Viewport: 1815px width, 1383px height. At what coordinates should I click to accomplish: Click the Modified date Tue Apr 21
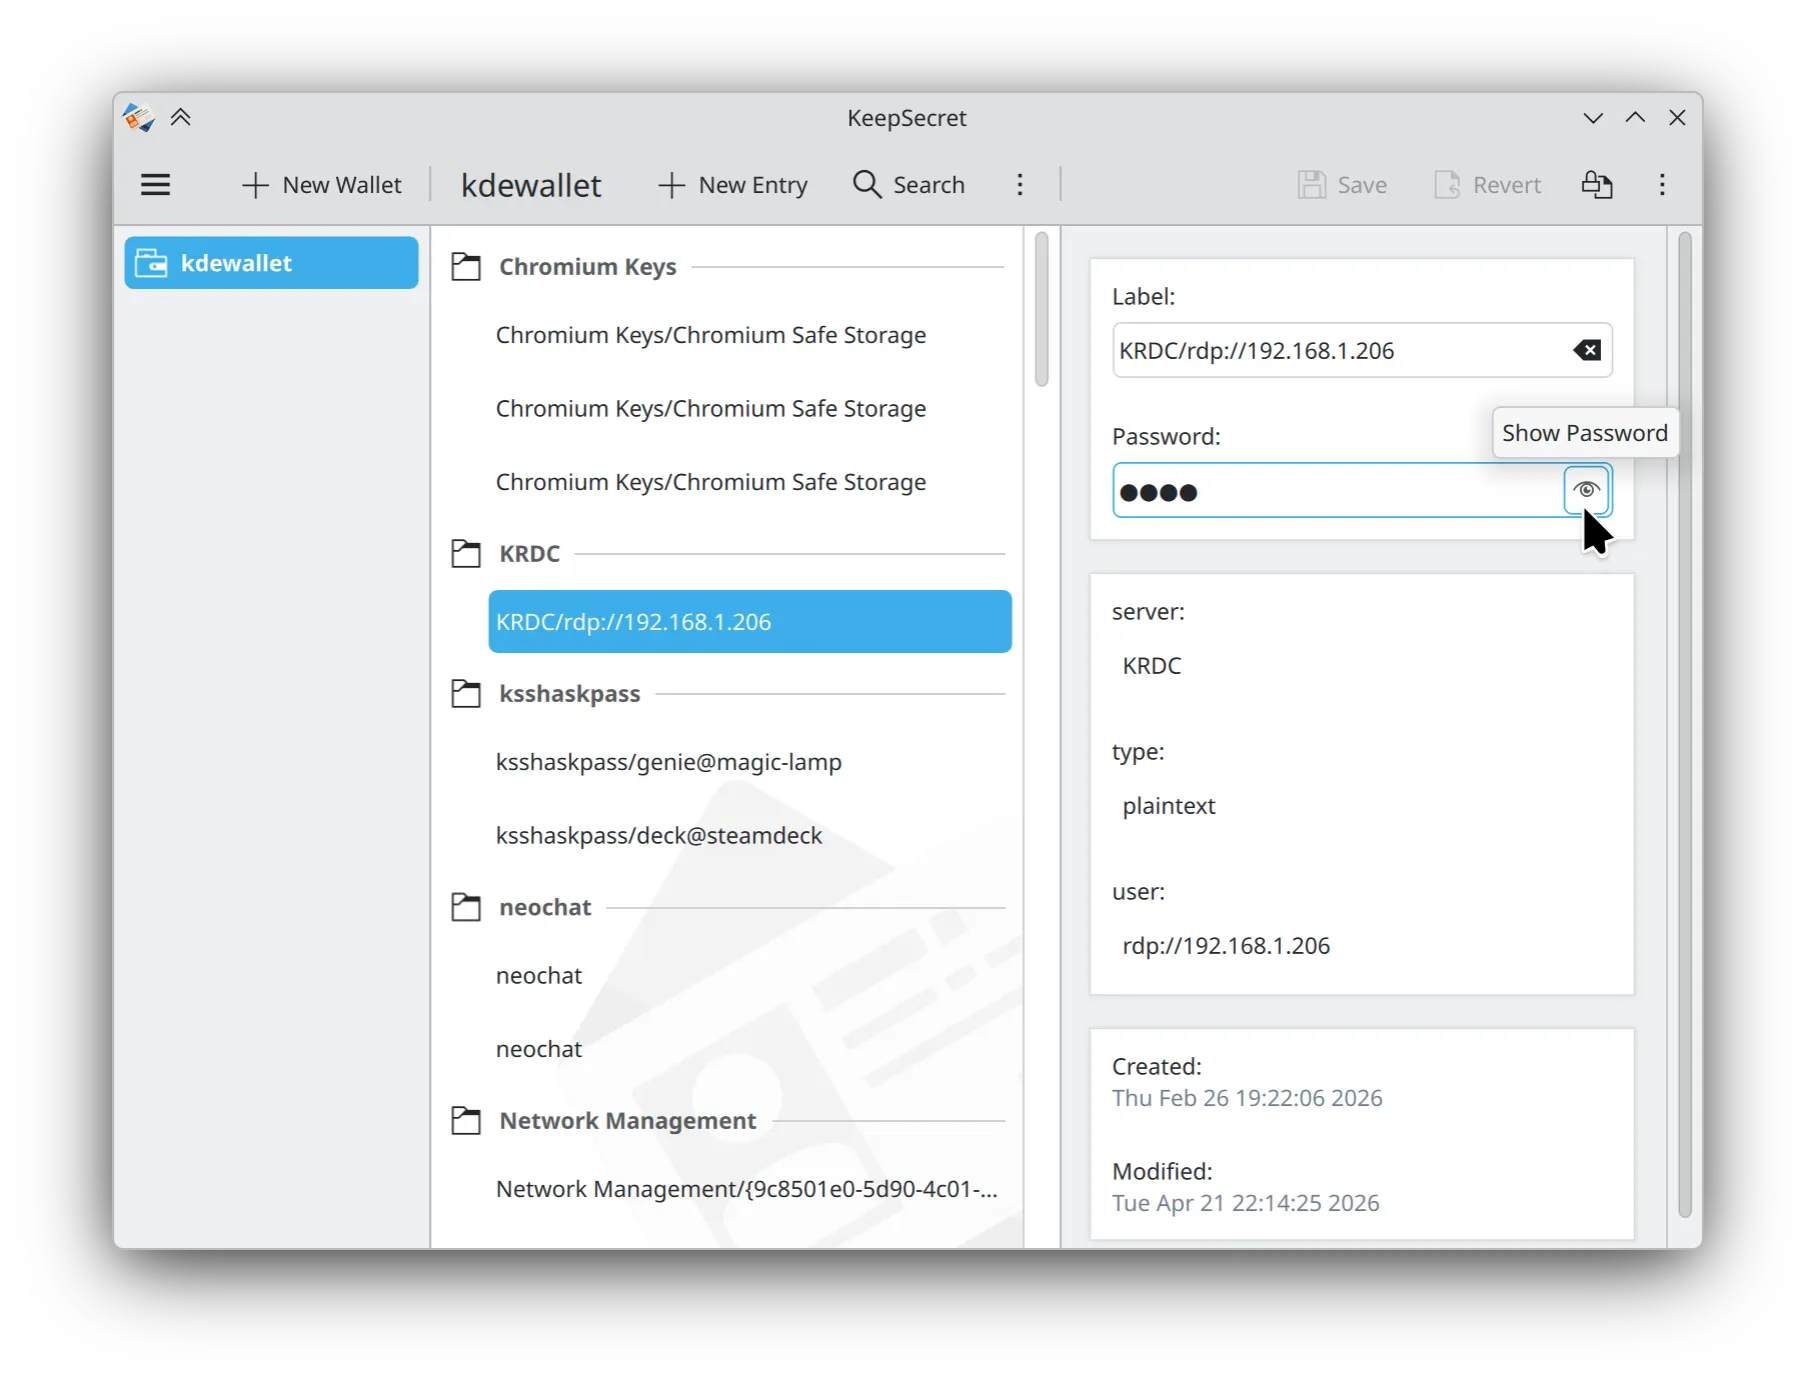1246,1203
